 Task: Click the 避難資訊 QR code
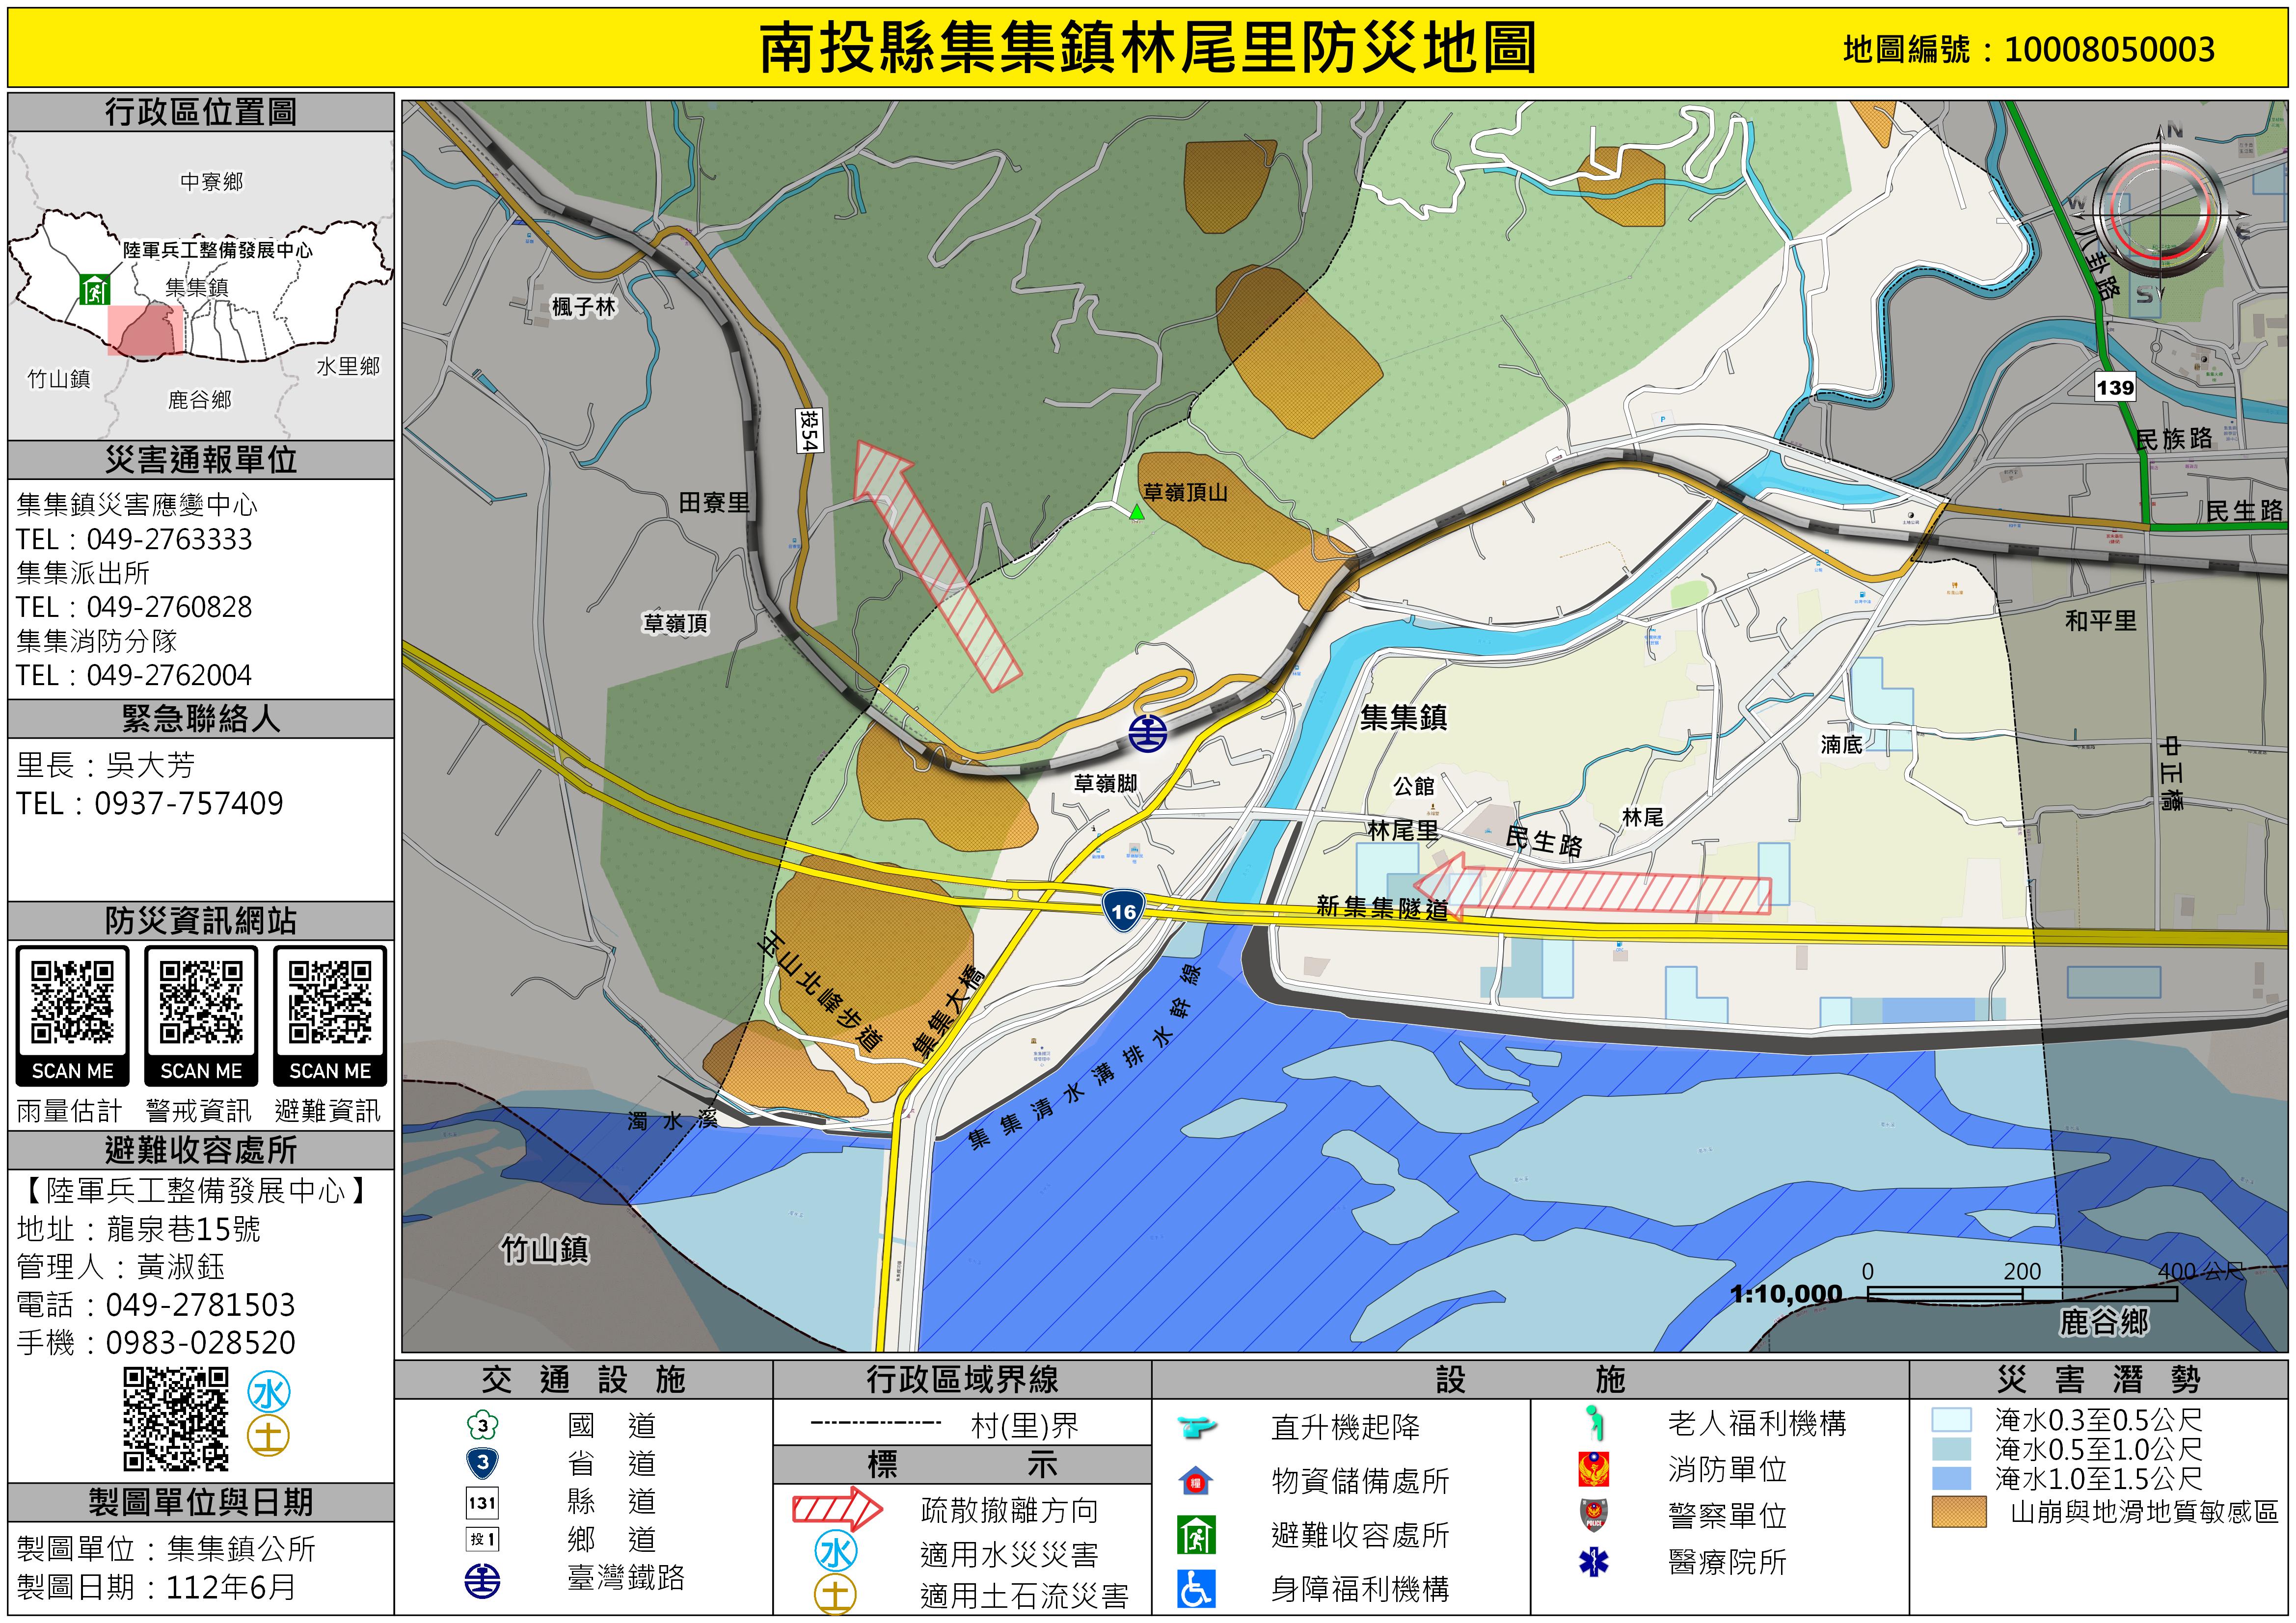(330, 1002)
